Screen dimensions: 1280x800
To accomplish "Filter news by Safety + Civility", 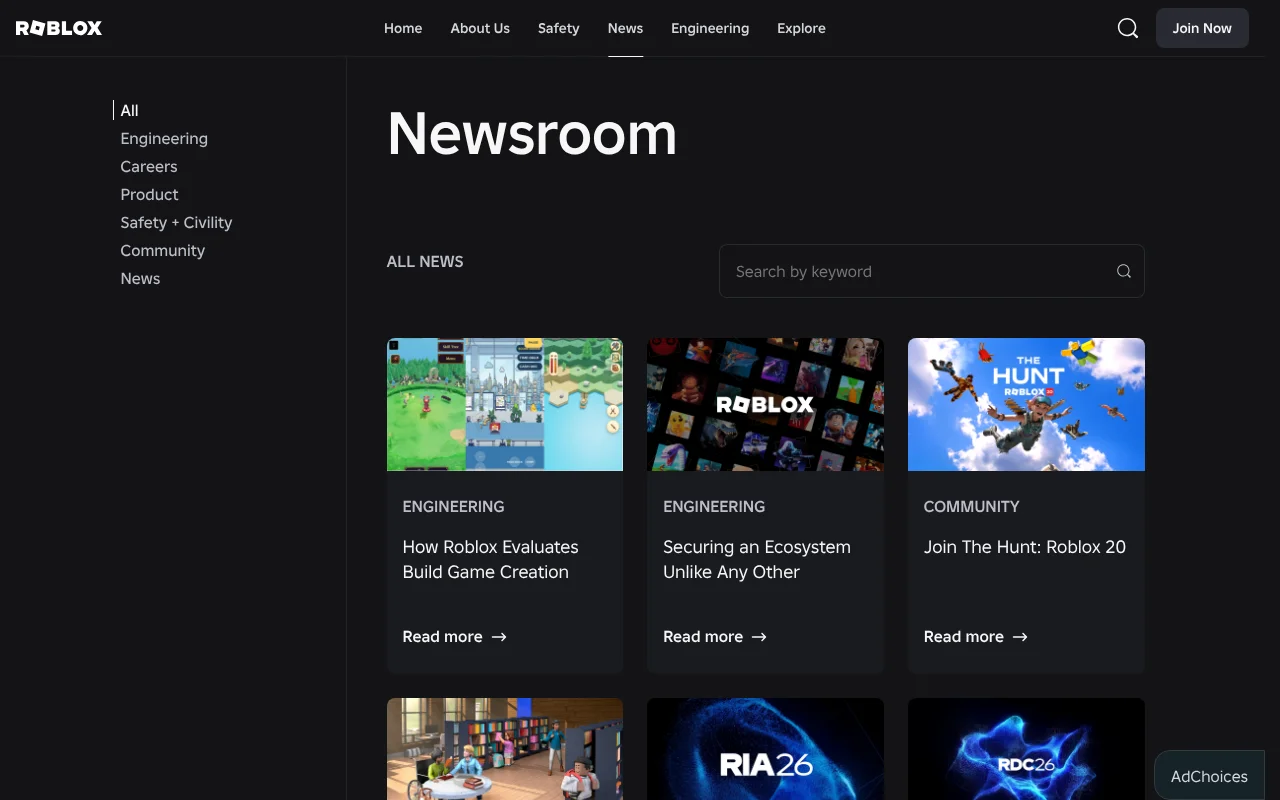I will click(176, 223).
